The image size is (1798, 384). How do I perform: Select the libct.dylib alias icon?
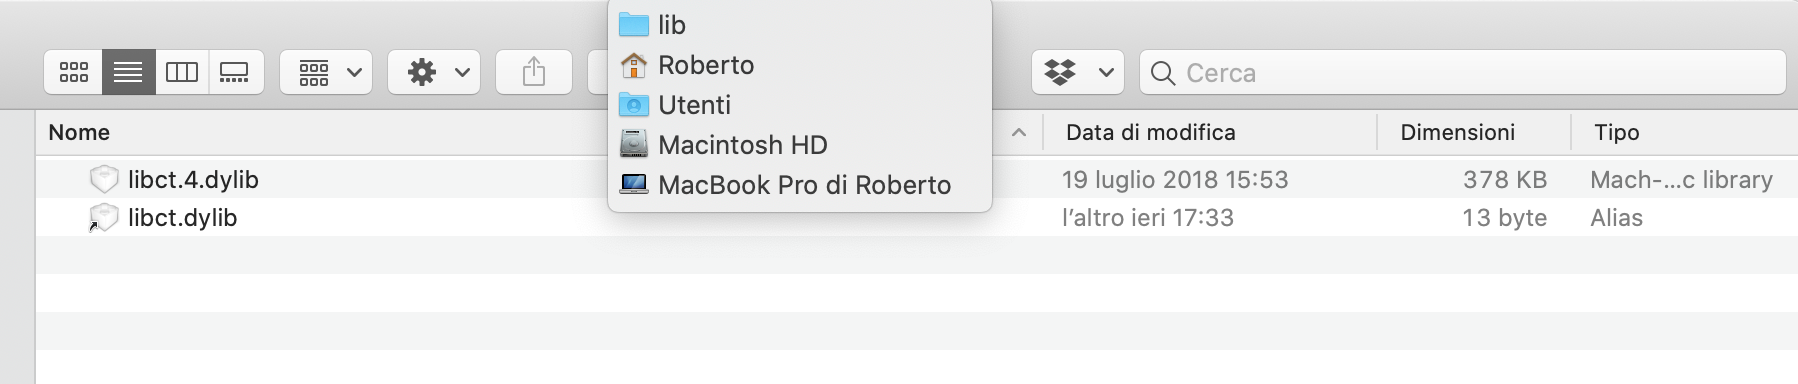(x=104, y=217)
